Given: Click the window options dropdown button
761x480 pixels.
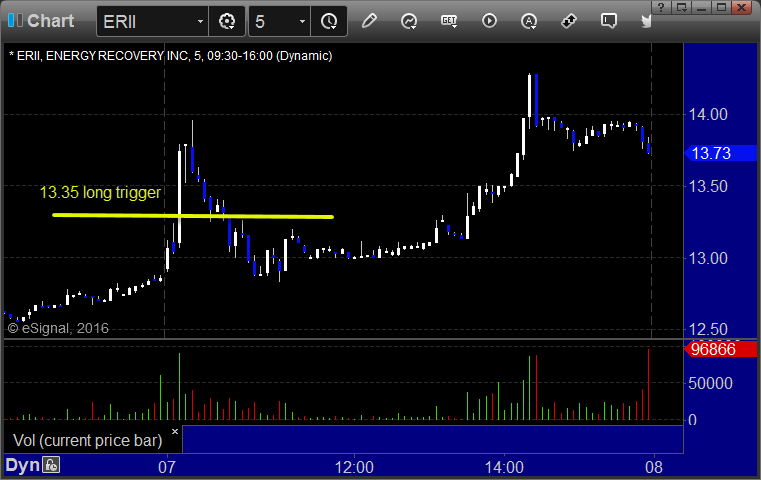Looking at the screenshot, I should click(681, 7).
